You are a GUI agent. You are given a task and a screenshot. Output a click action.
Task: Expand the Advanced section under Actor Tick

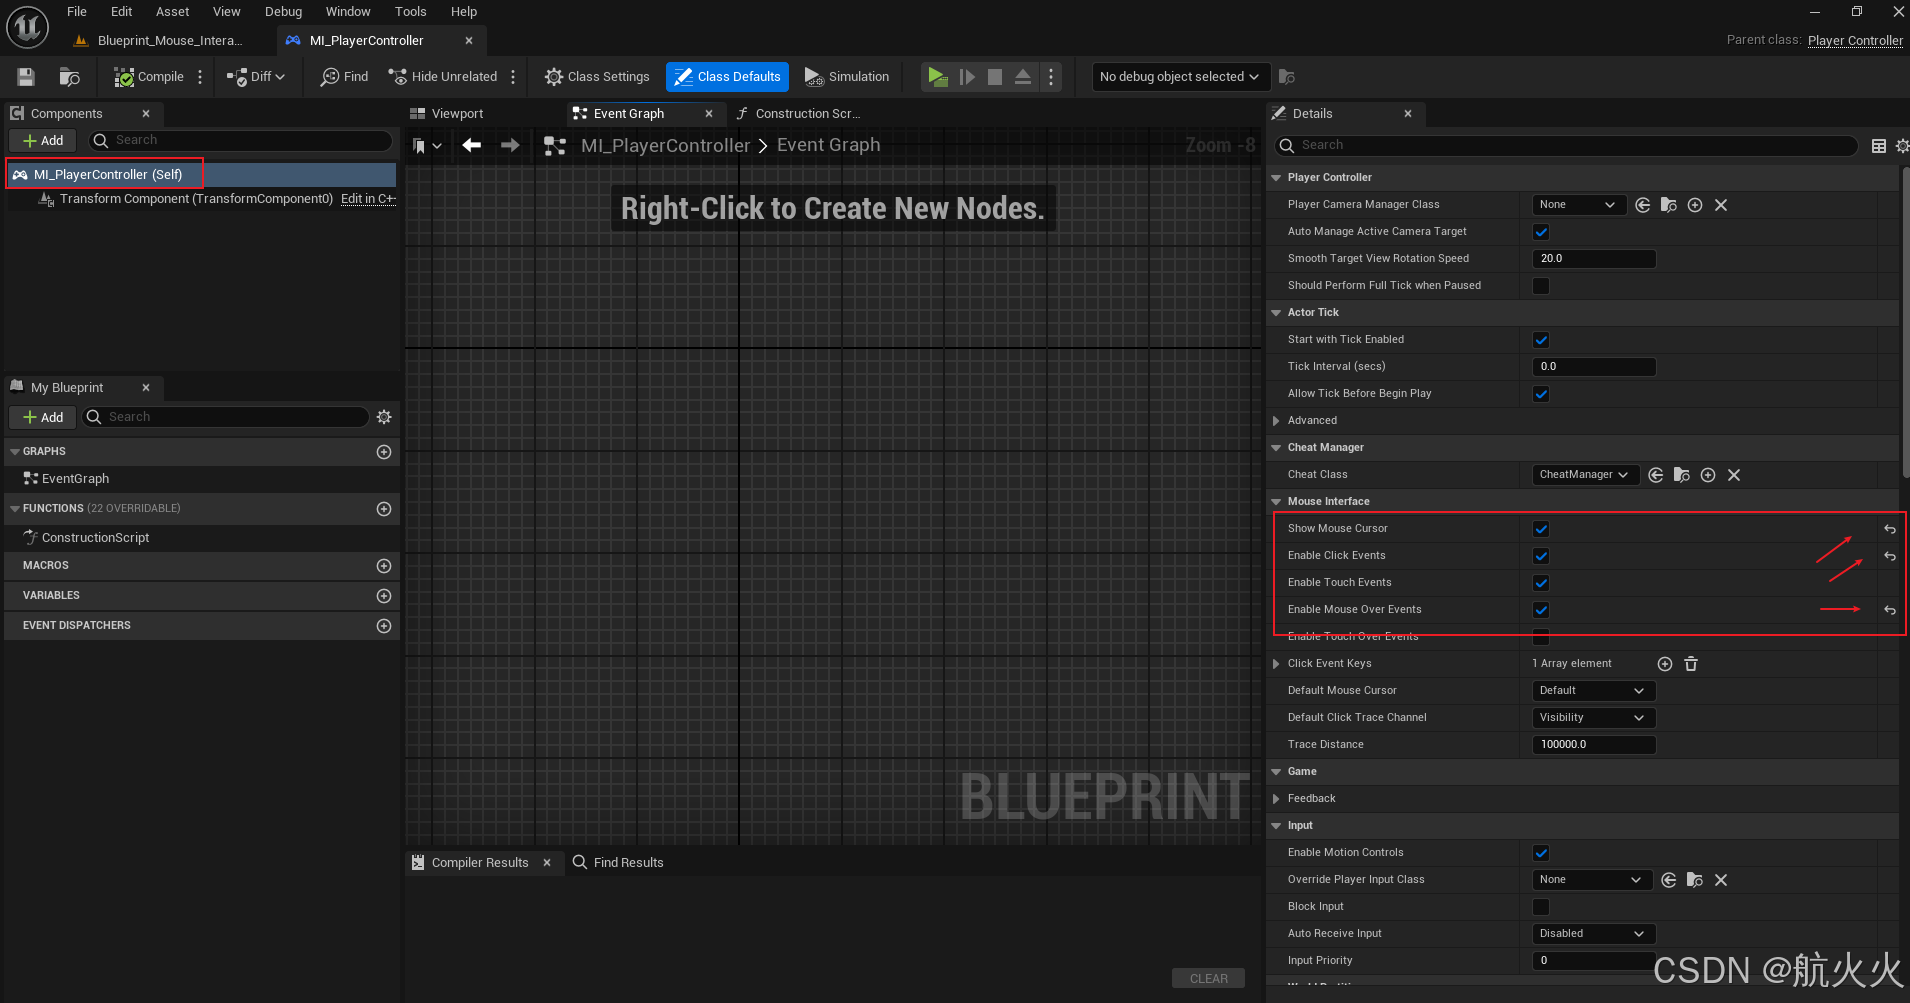pyautogui.click(x=1276, y=421)
